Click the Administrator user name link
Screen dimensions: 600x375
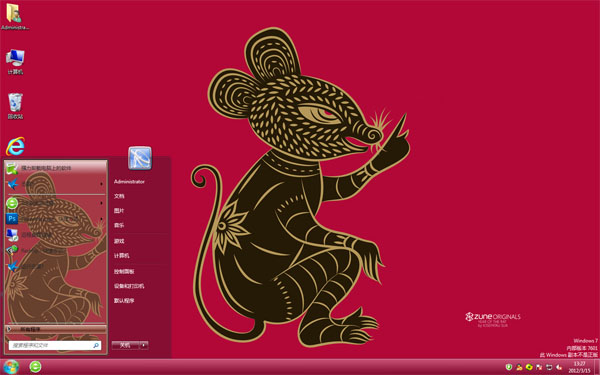coord(129,182)
